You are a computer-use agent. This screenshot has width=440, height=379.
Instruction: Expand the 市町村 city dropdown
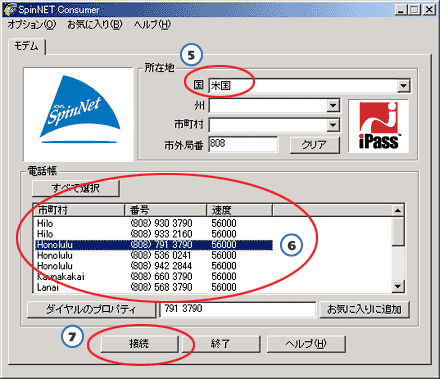click(333, 125)
